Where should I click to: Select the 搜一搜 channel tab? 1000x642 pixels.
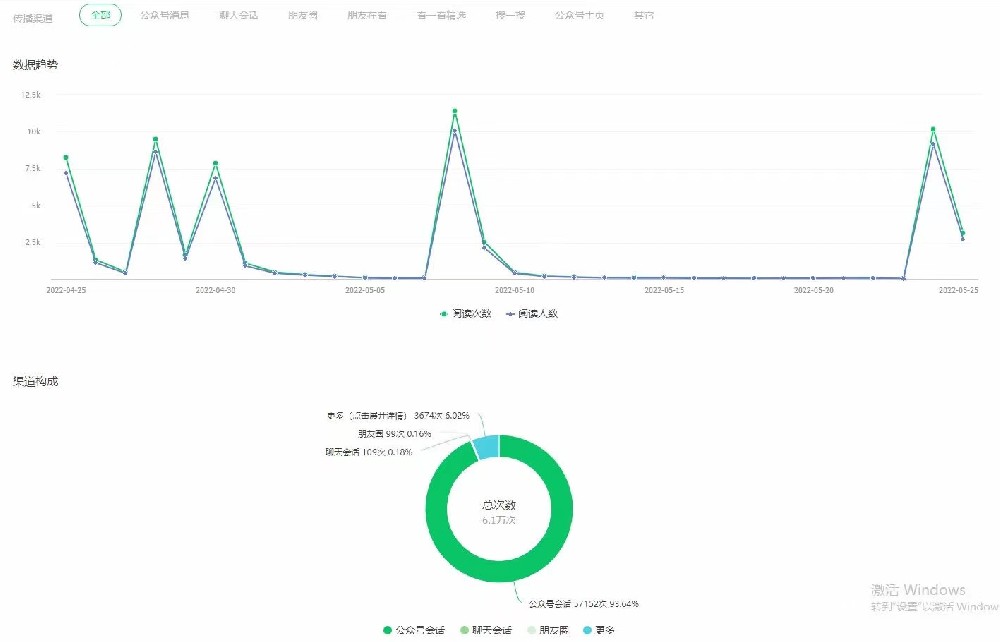pos(510,16)
